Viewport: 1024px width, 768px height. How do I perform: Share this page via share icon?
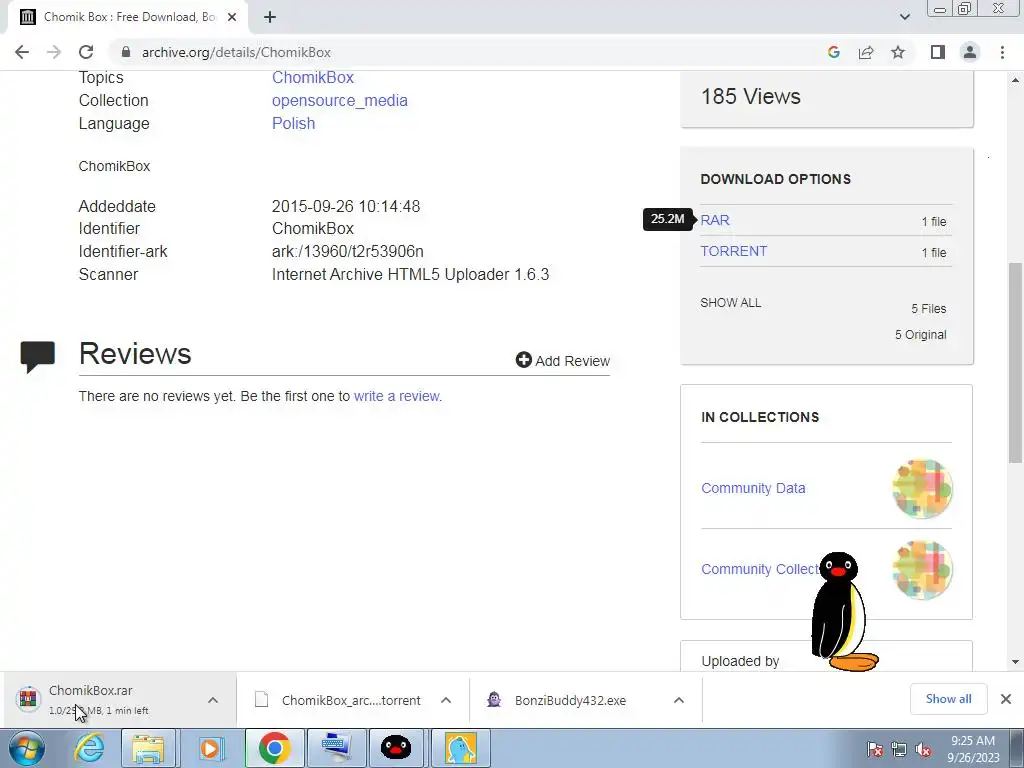[866, 52]
